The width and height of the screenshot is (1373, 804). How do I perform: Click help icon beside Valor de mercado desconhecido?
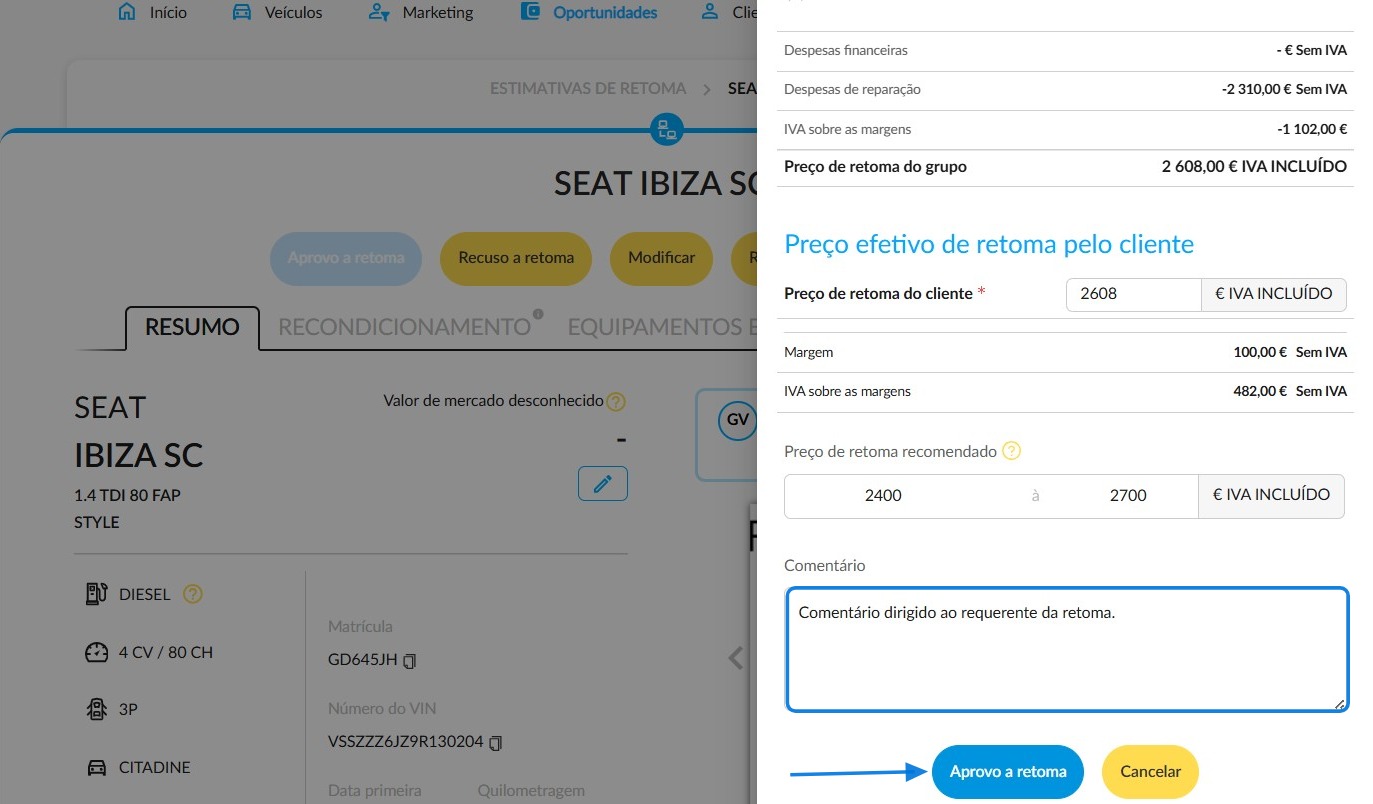(x=616, y=402)
